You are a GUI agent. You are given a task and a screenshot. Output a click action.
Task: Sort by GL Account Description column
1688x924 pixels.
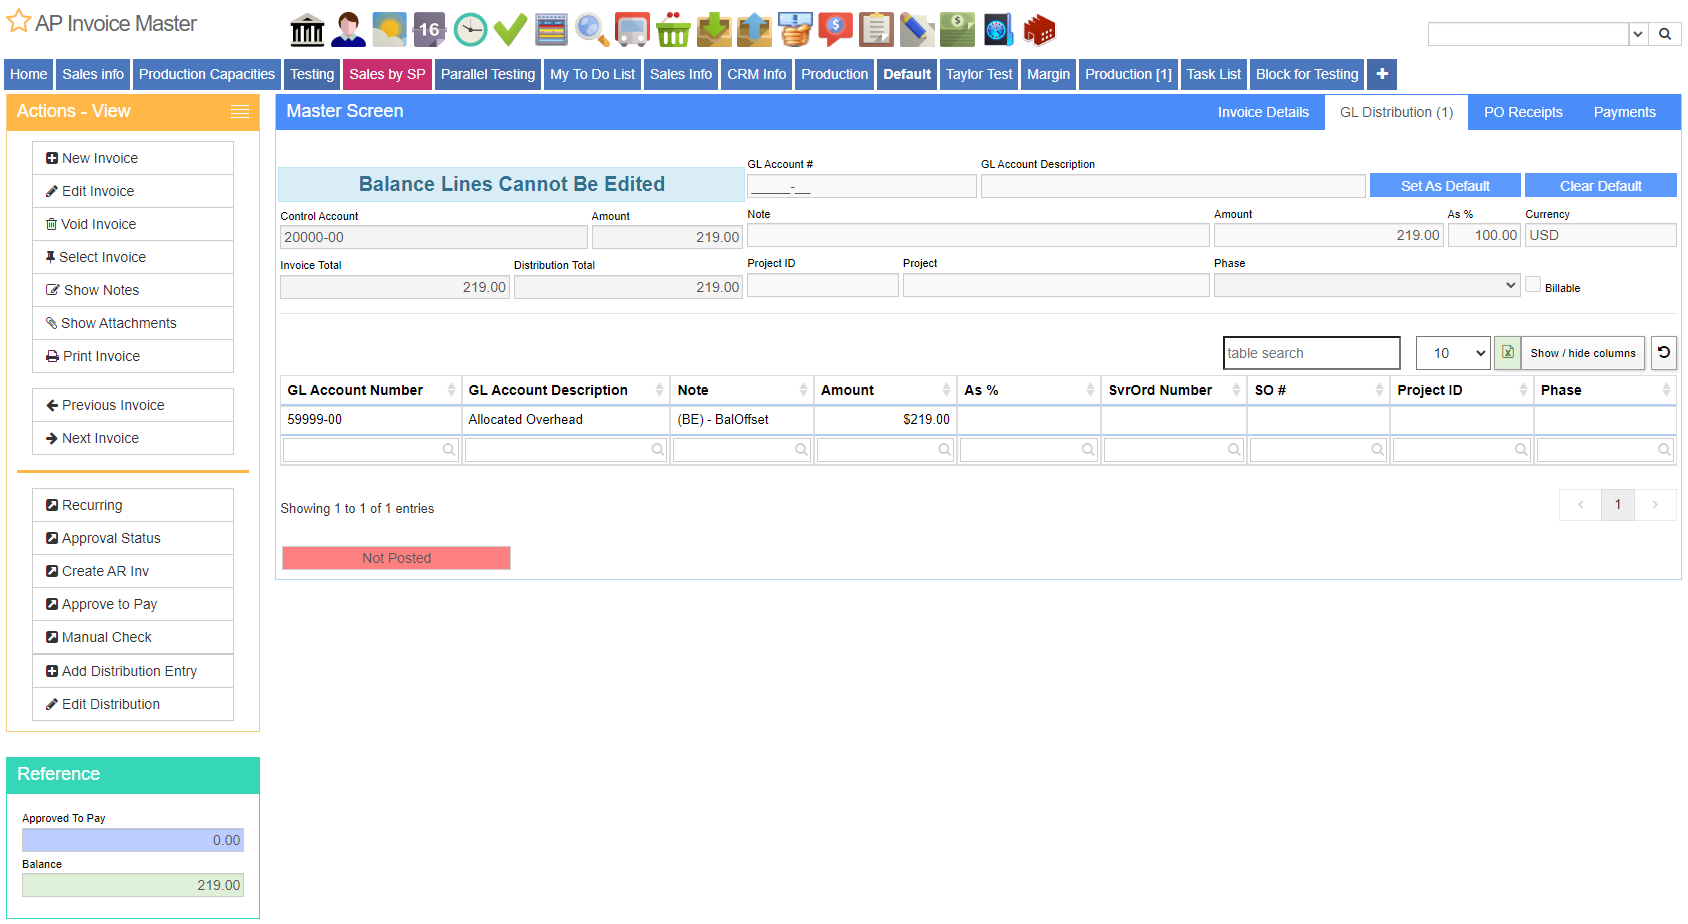566,390
